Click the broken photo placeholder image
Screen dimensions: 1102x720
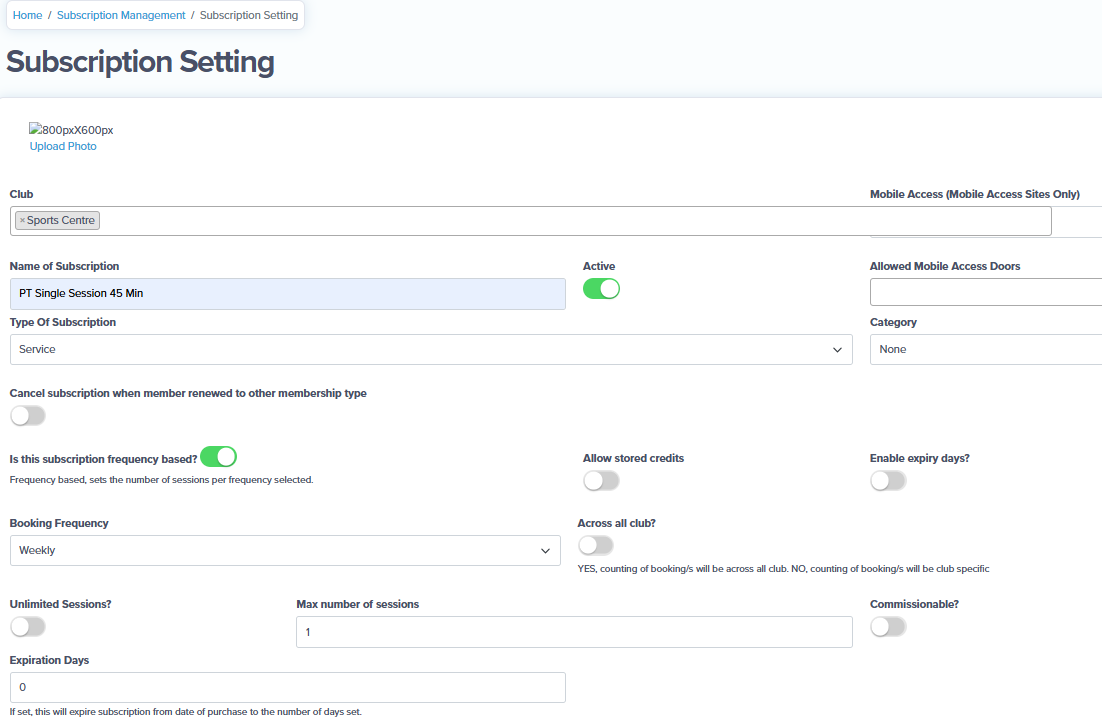pos(71,130)
